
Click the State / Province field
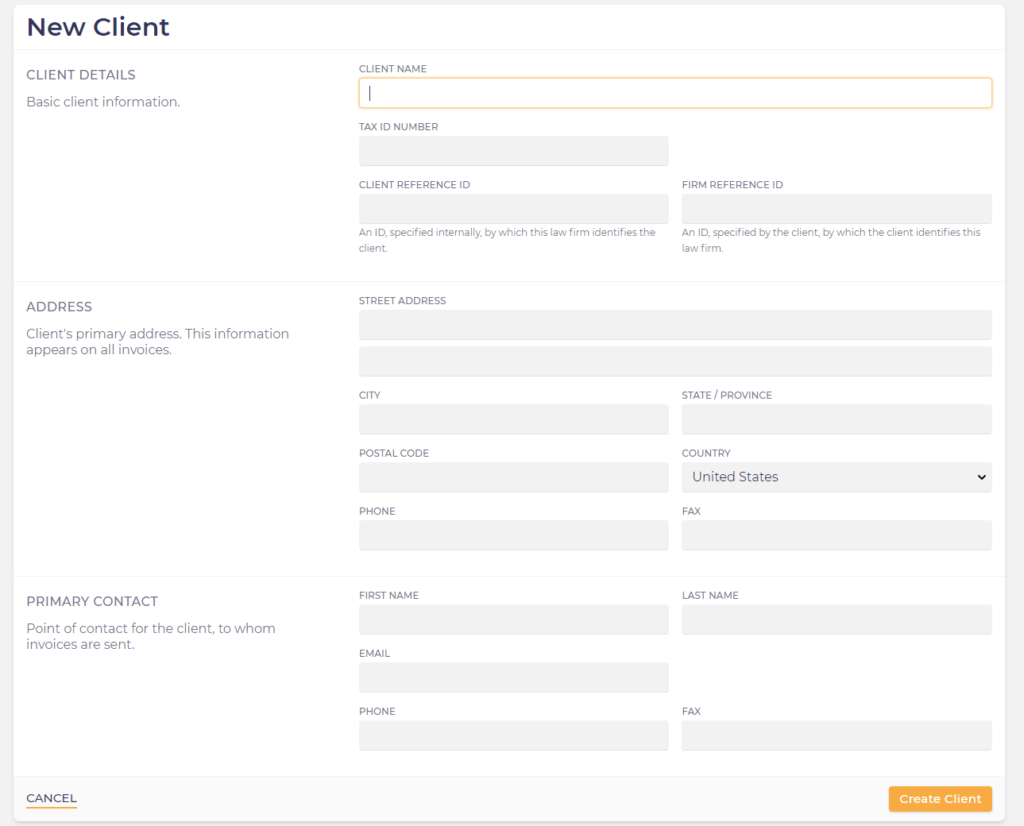click(x=837, y=419)
